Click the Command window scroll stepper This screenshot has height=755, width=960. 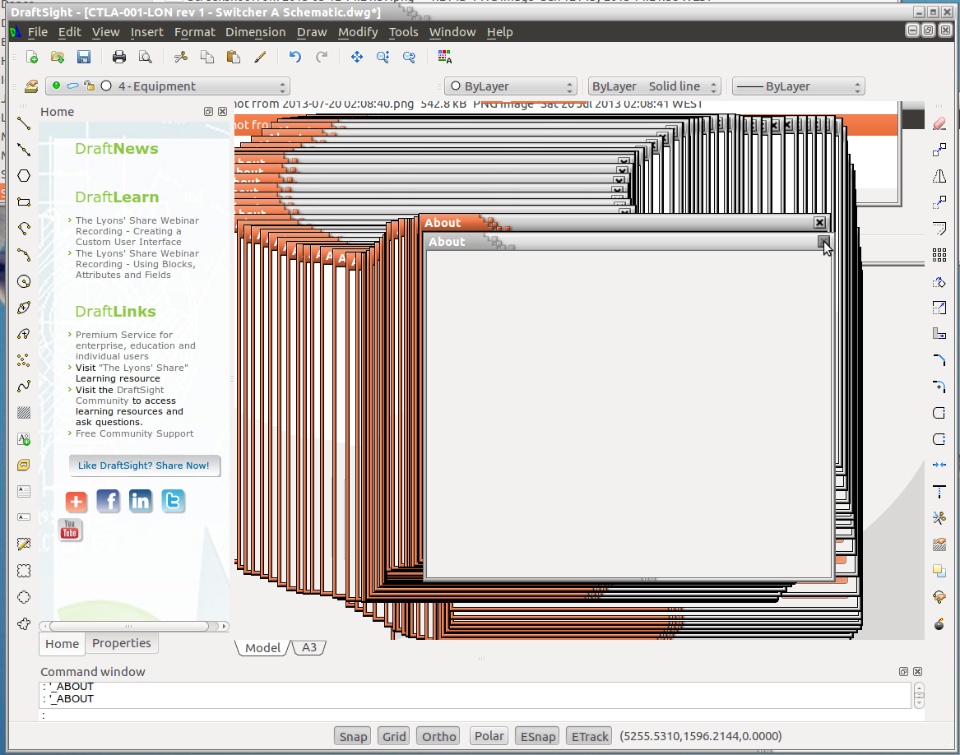coord(919,695)
